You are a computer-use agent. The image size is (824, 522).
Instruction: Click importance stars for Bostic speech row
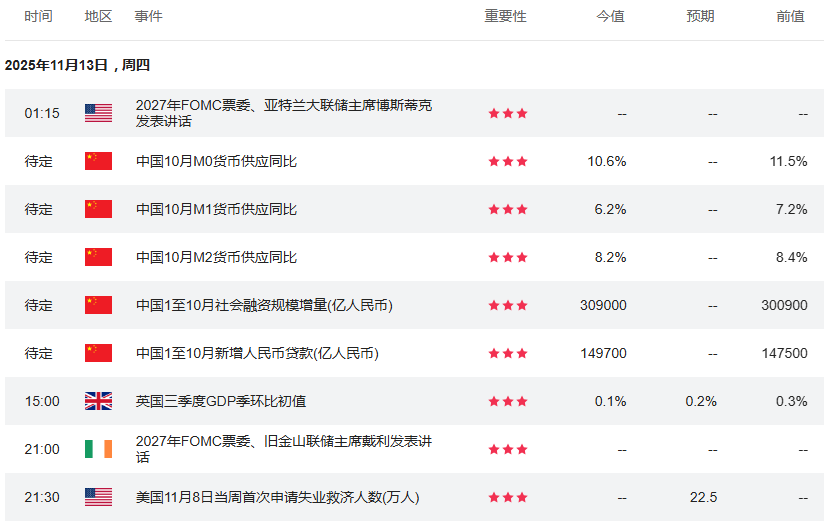click(508, 114)
